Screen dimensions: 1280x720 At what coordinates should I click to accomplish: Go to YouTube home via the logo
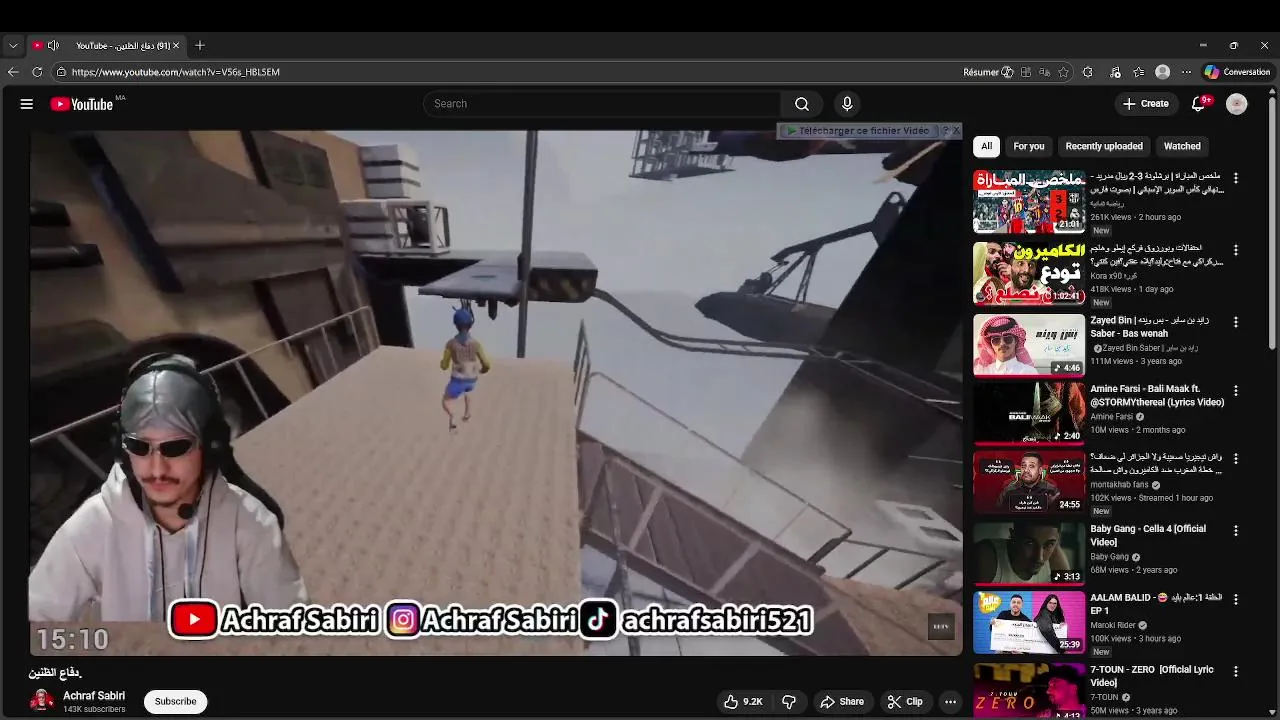coord(82,104)
